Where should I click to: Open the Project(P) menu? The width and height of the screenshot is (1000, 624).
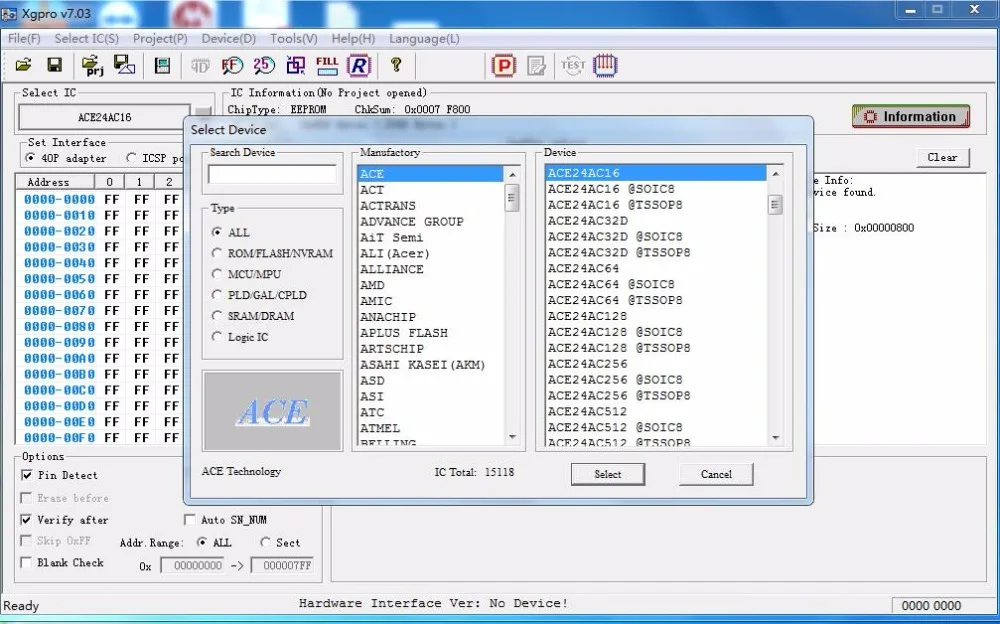coord(160,38)
